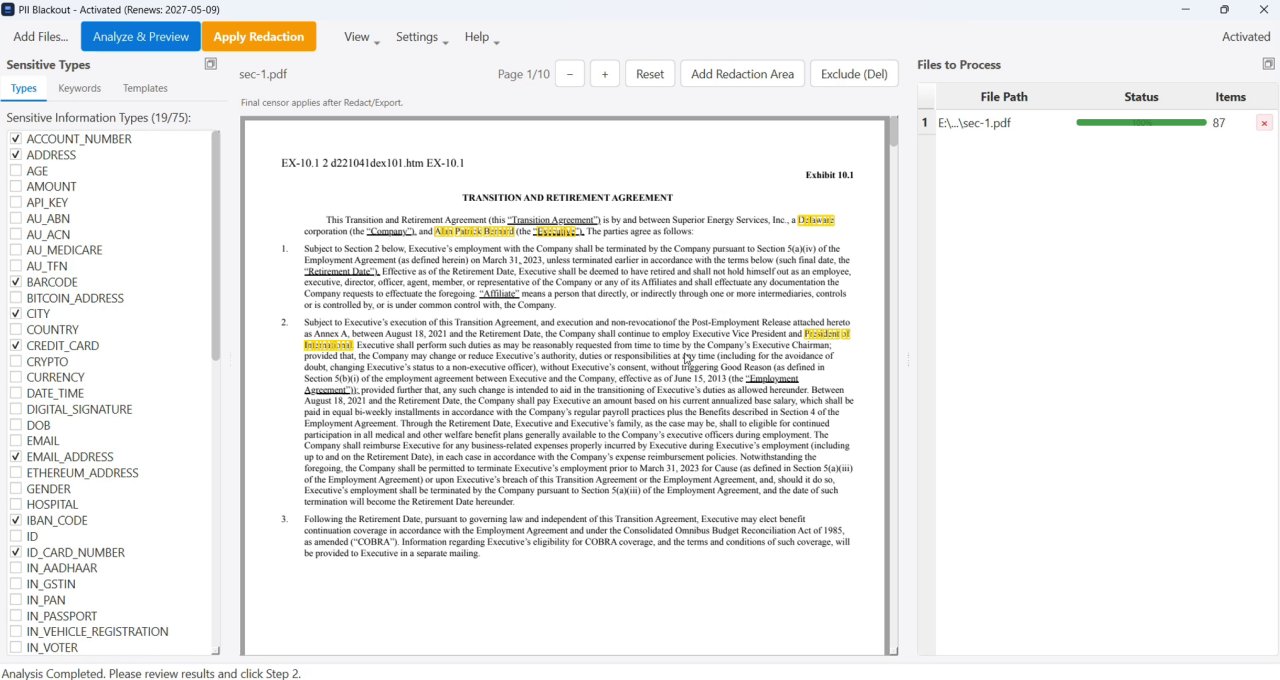Switch to the Types tab
The height and width of the screenshot is (680, 1280).
24,88
